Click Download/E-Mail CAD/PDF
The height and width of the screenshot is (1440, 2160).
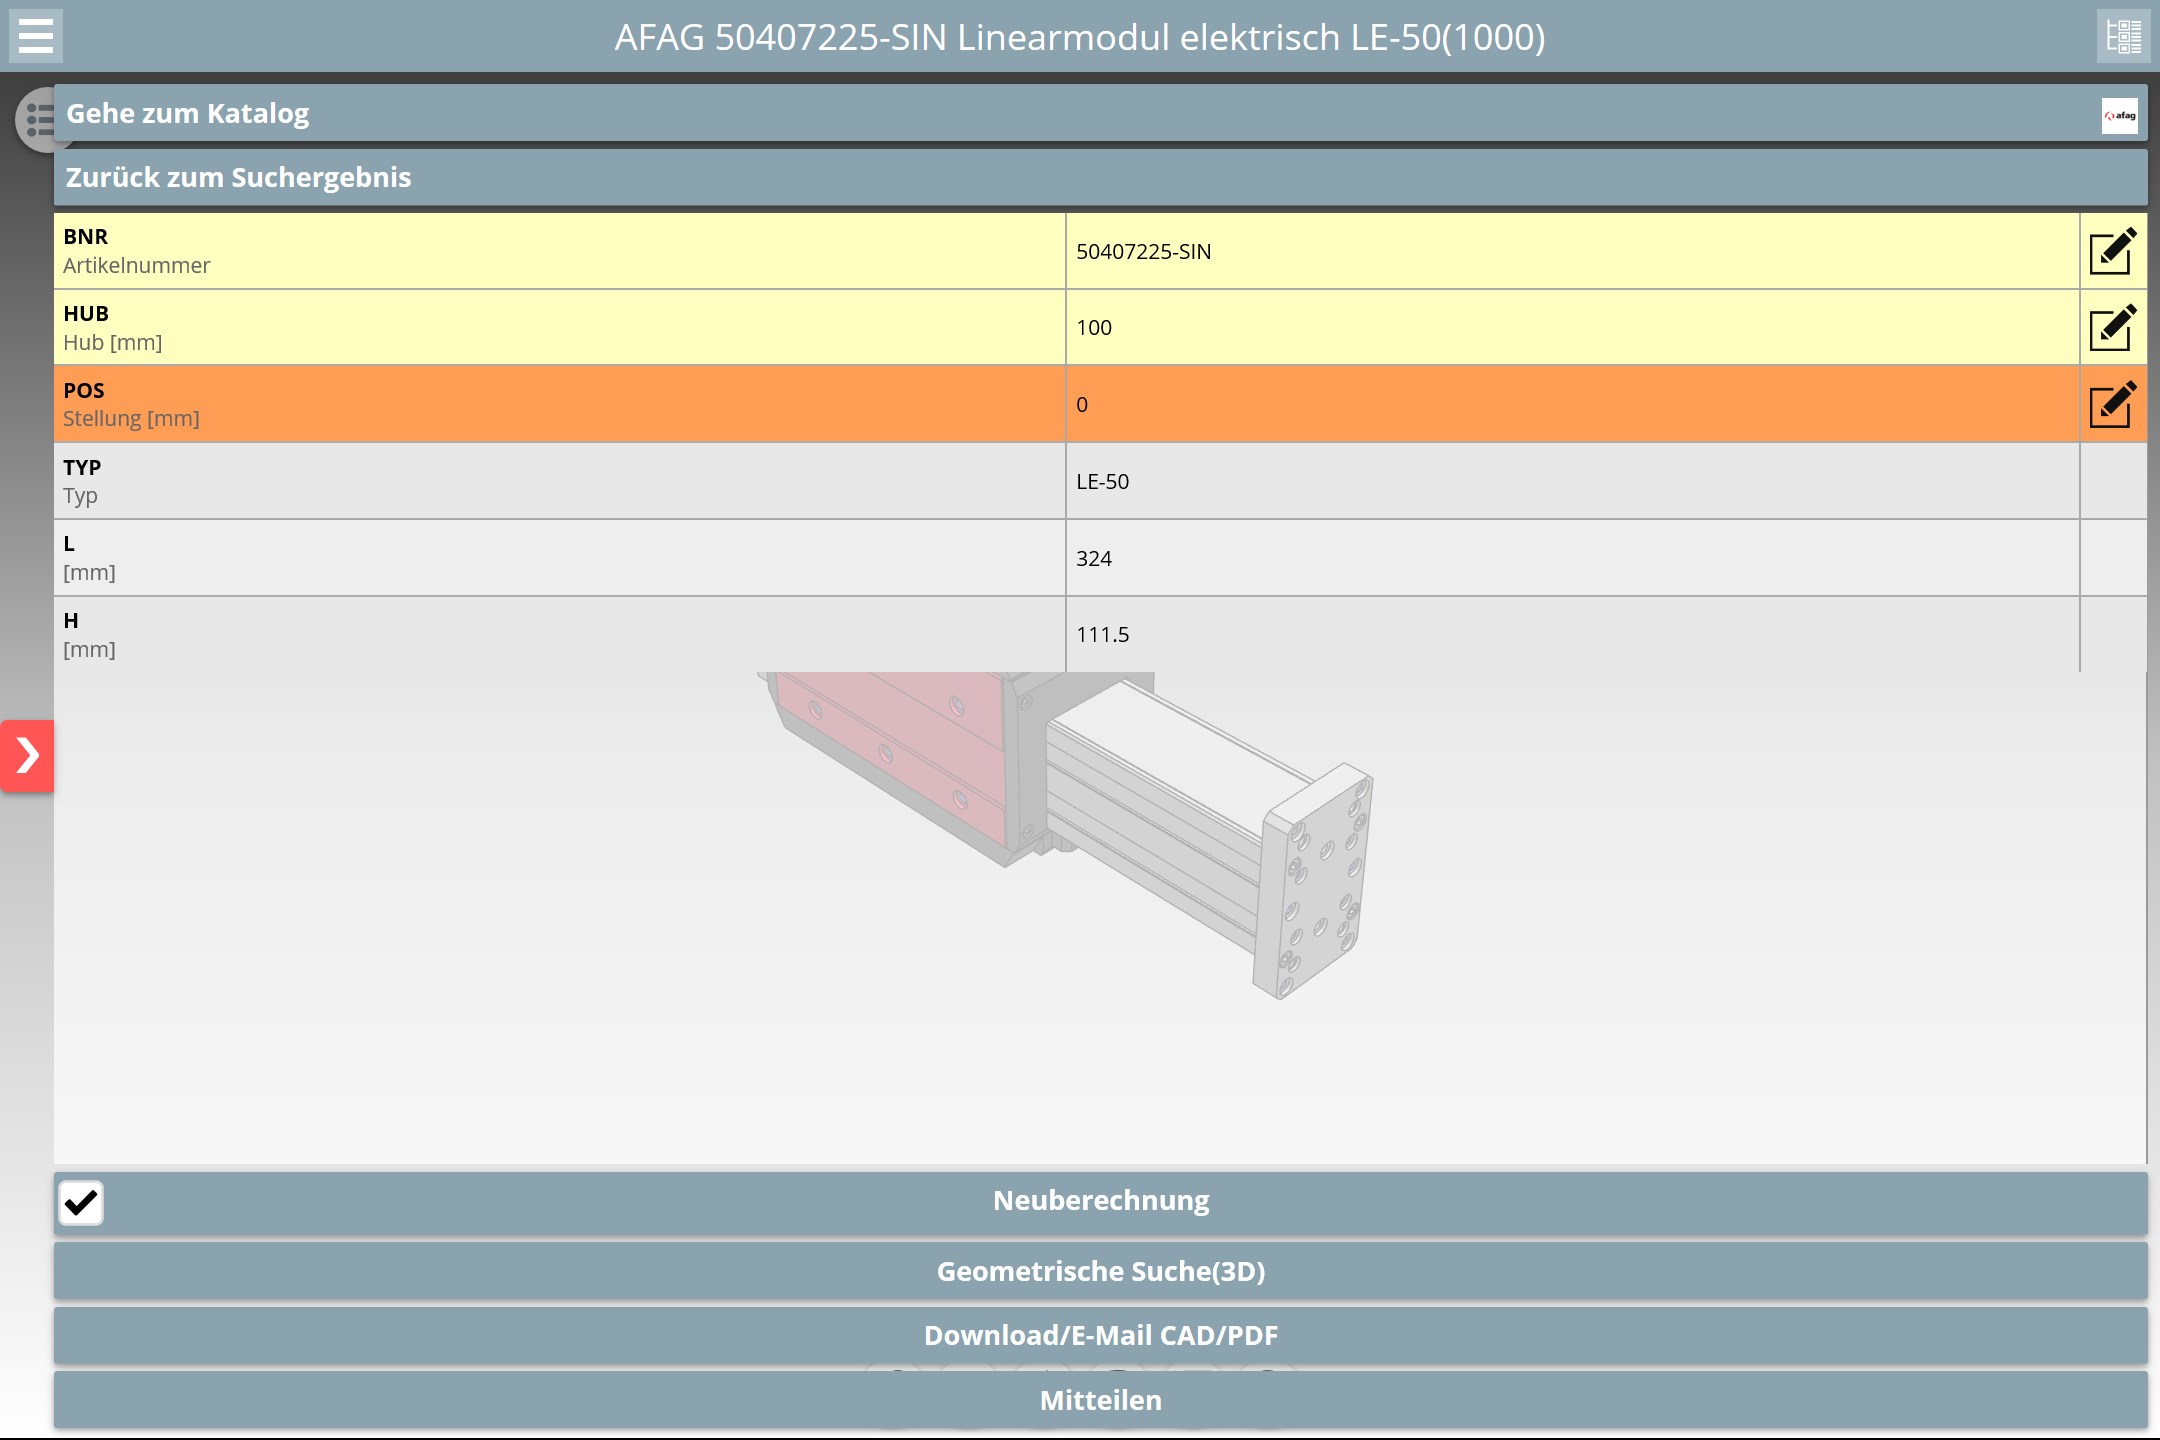1100,1335
